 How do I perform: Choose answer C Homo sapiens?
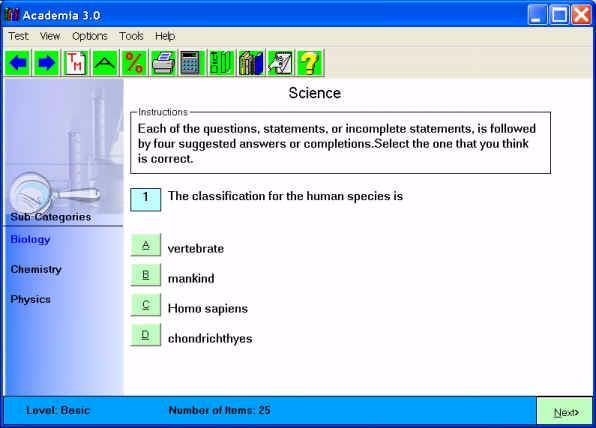[x=146, y=305]
